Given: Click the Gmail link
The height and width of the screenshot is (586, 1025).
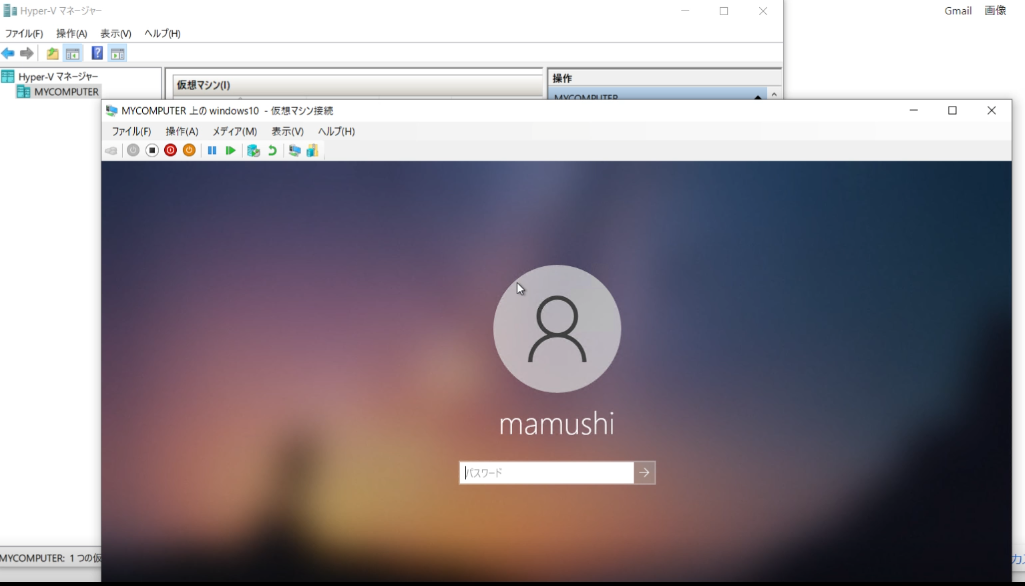Looking at the screenshot, I should point(957,11).
